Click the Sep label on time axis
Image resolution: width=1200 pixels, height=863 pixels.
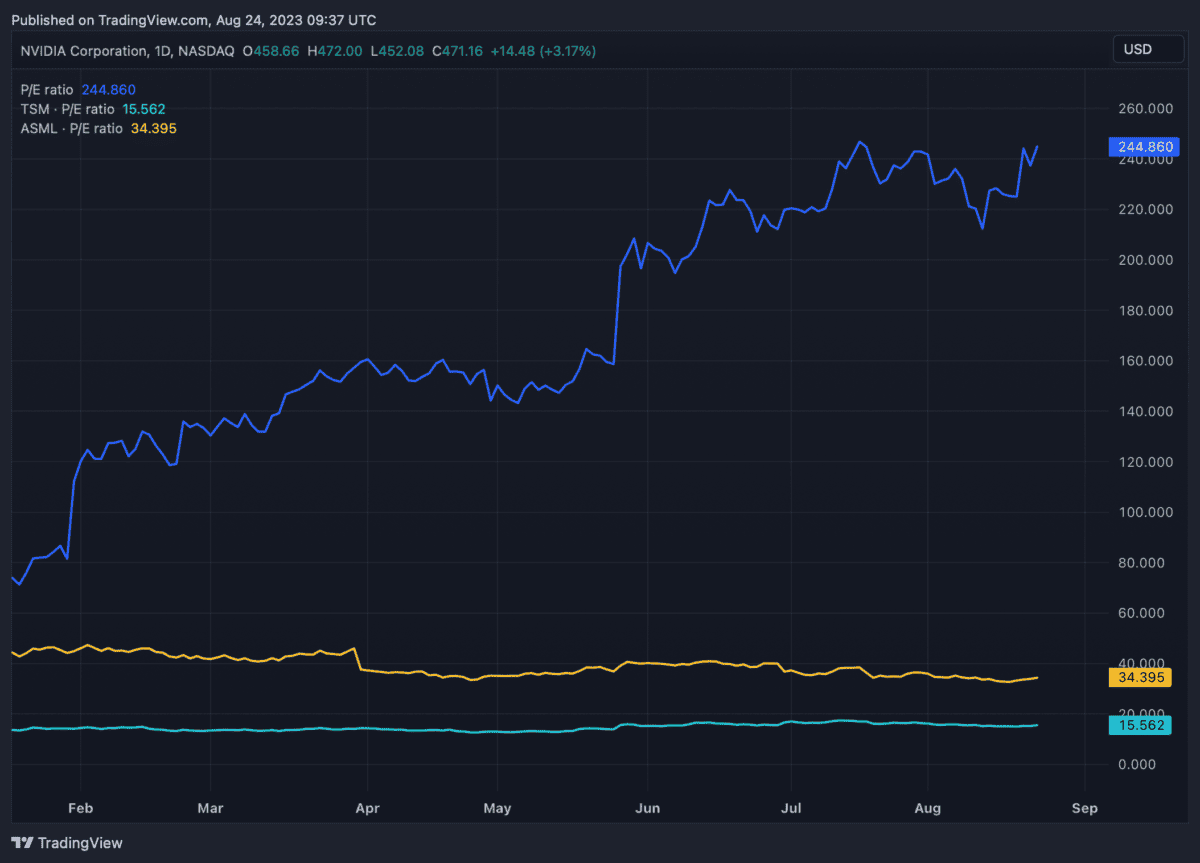click(1084, 807)
